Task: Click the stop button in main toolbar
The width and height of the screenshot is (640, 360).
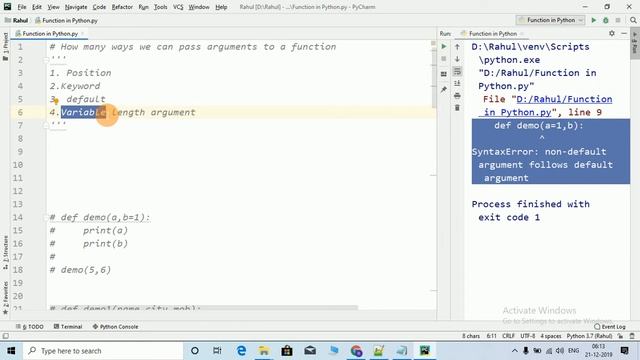Action: coord(618,20)
